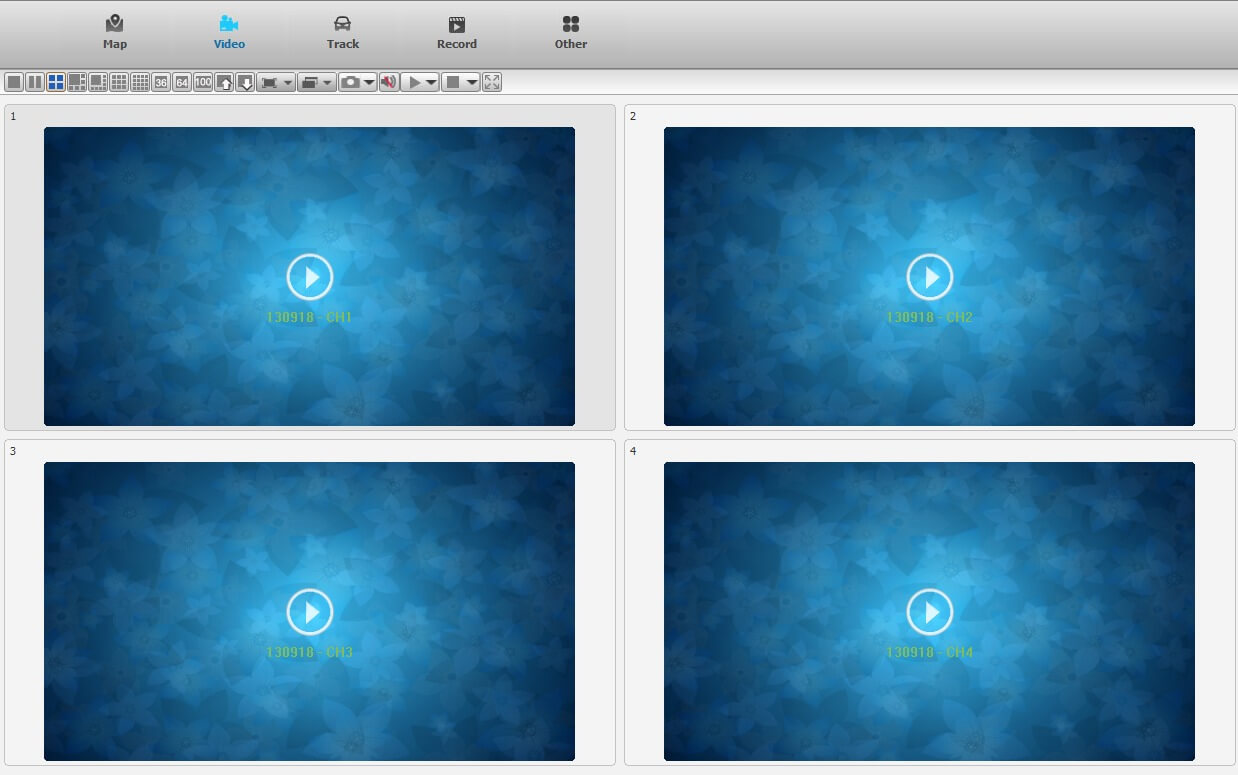Click the page up arrow icon

click(x=224, y=82)
